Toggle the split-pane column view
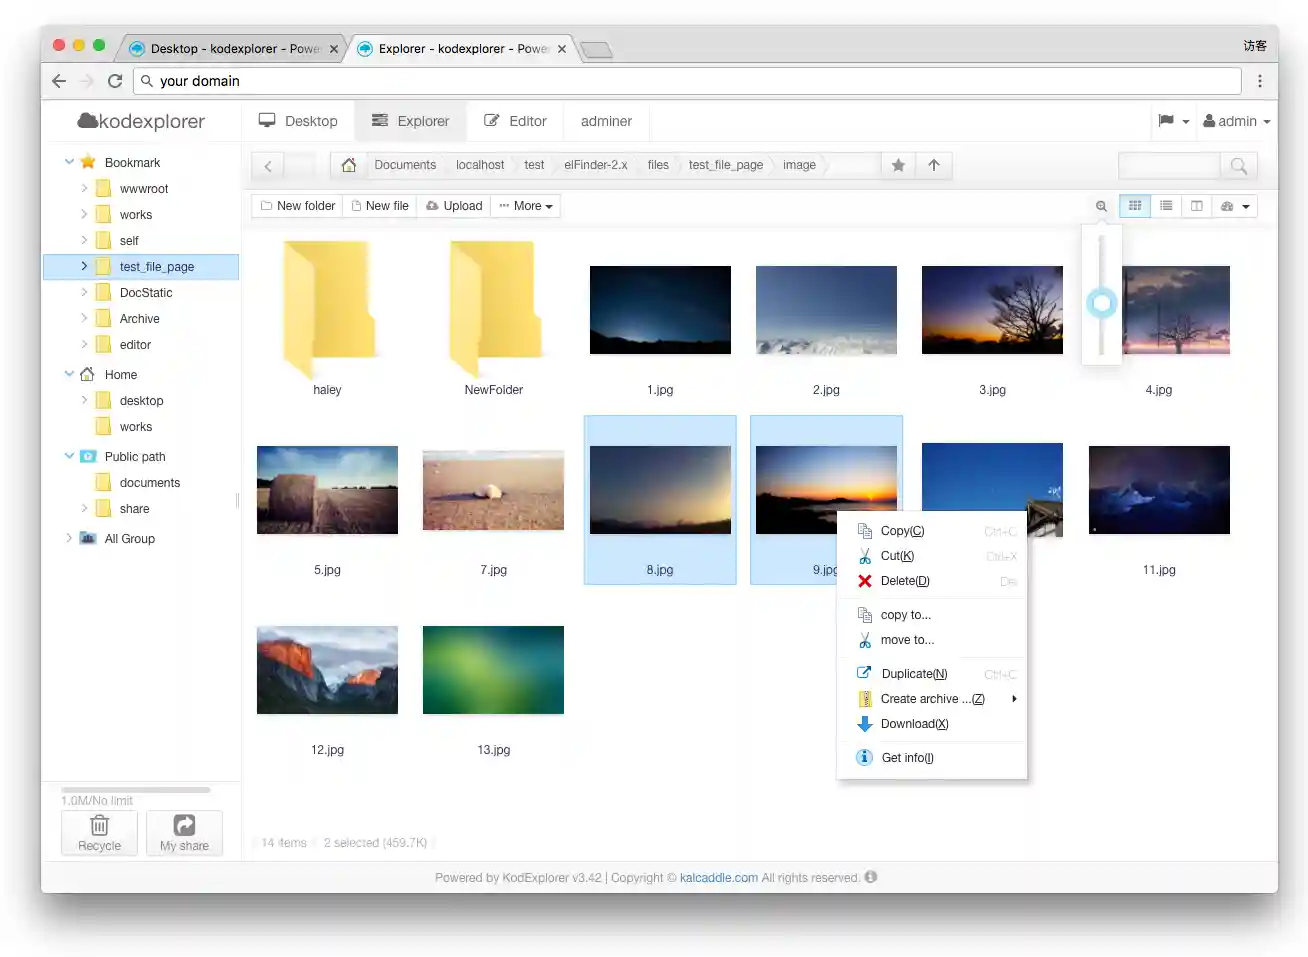This screenshot has height=957, width=1308. point(1197,206)
